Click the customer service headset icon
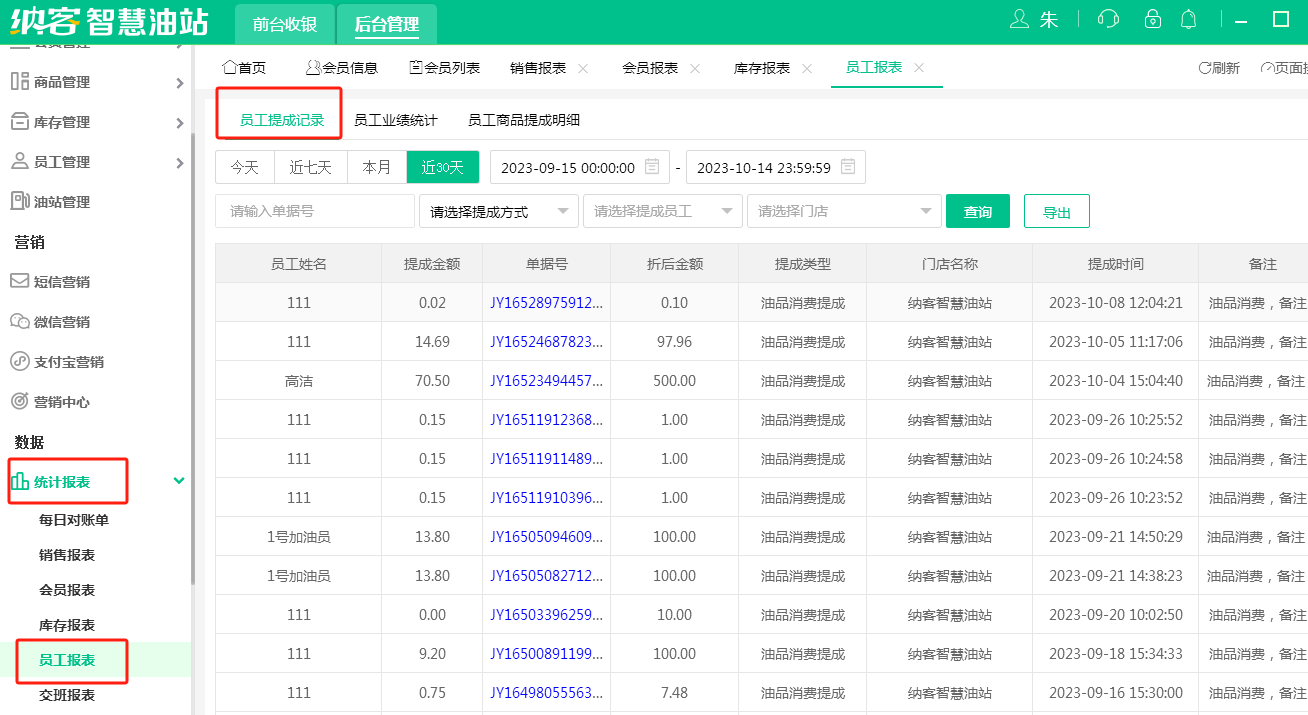This screenshot has width=1308, height=715. point(1108,19)
